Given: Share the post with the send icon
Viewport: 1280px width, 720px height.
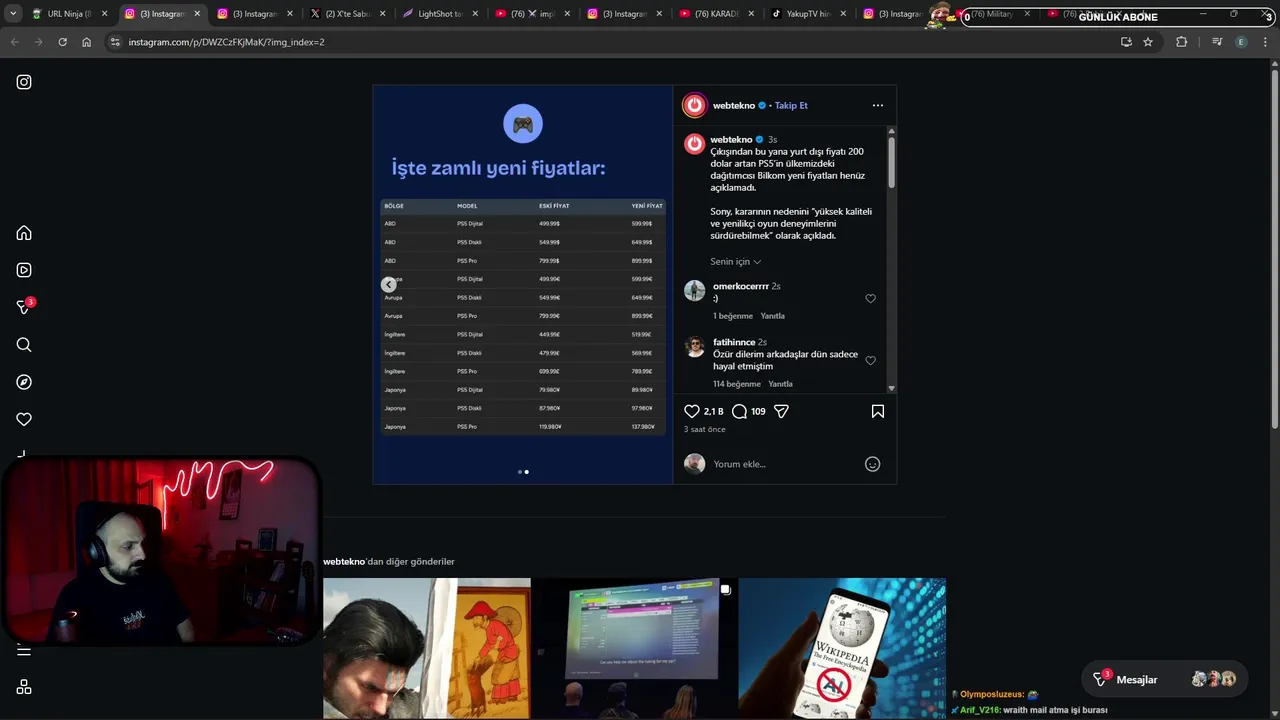Looking at the screenshot, I should [x=782, y=411].
